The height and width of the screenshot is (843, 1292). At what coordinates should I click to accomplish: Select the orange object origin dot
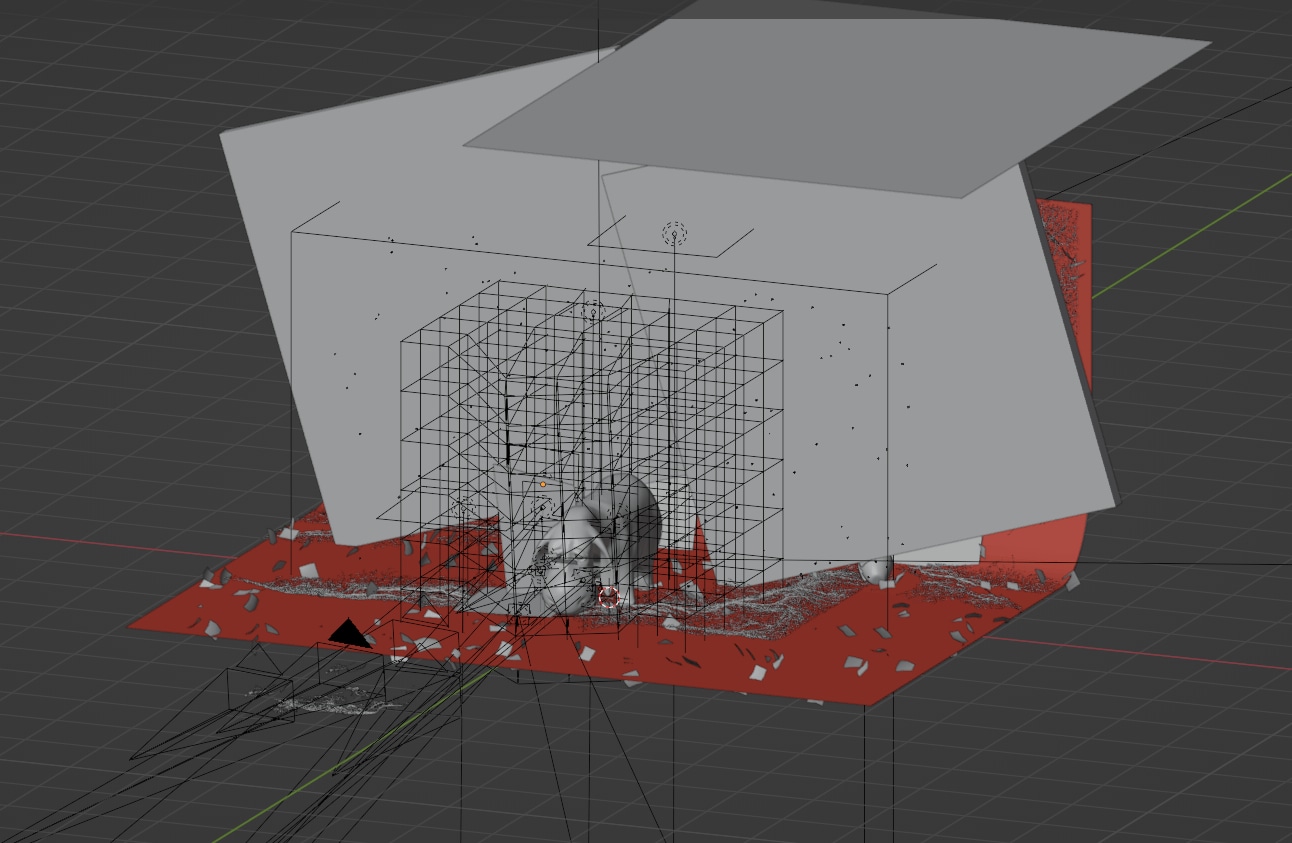[x=543, y=484]
